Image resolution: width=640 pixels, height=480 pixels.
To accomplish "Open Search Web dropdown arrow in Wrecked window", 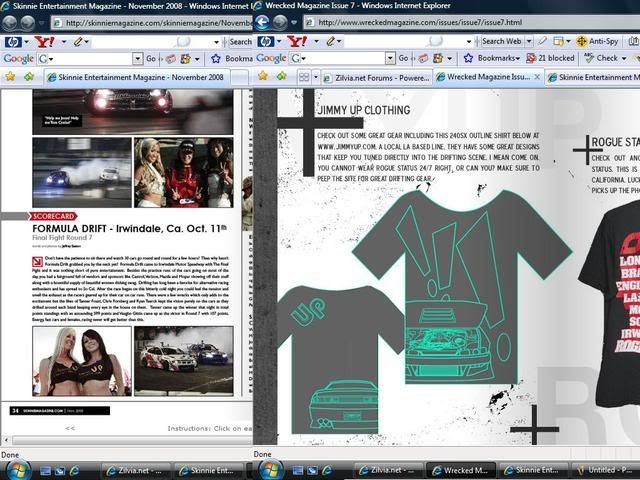I will click(529, 41).
